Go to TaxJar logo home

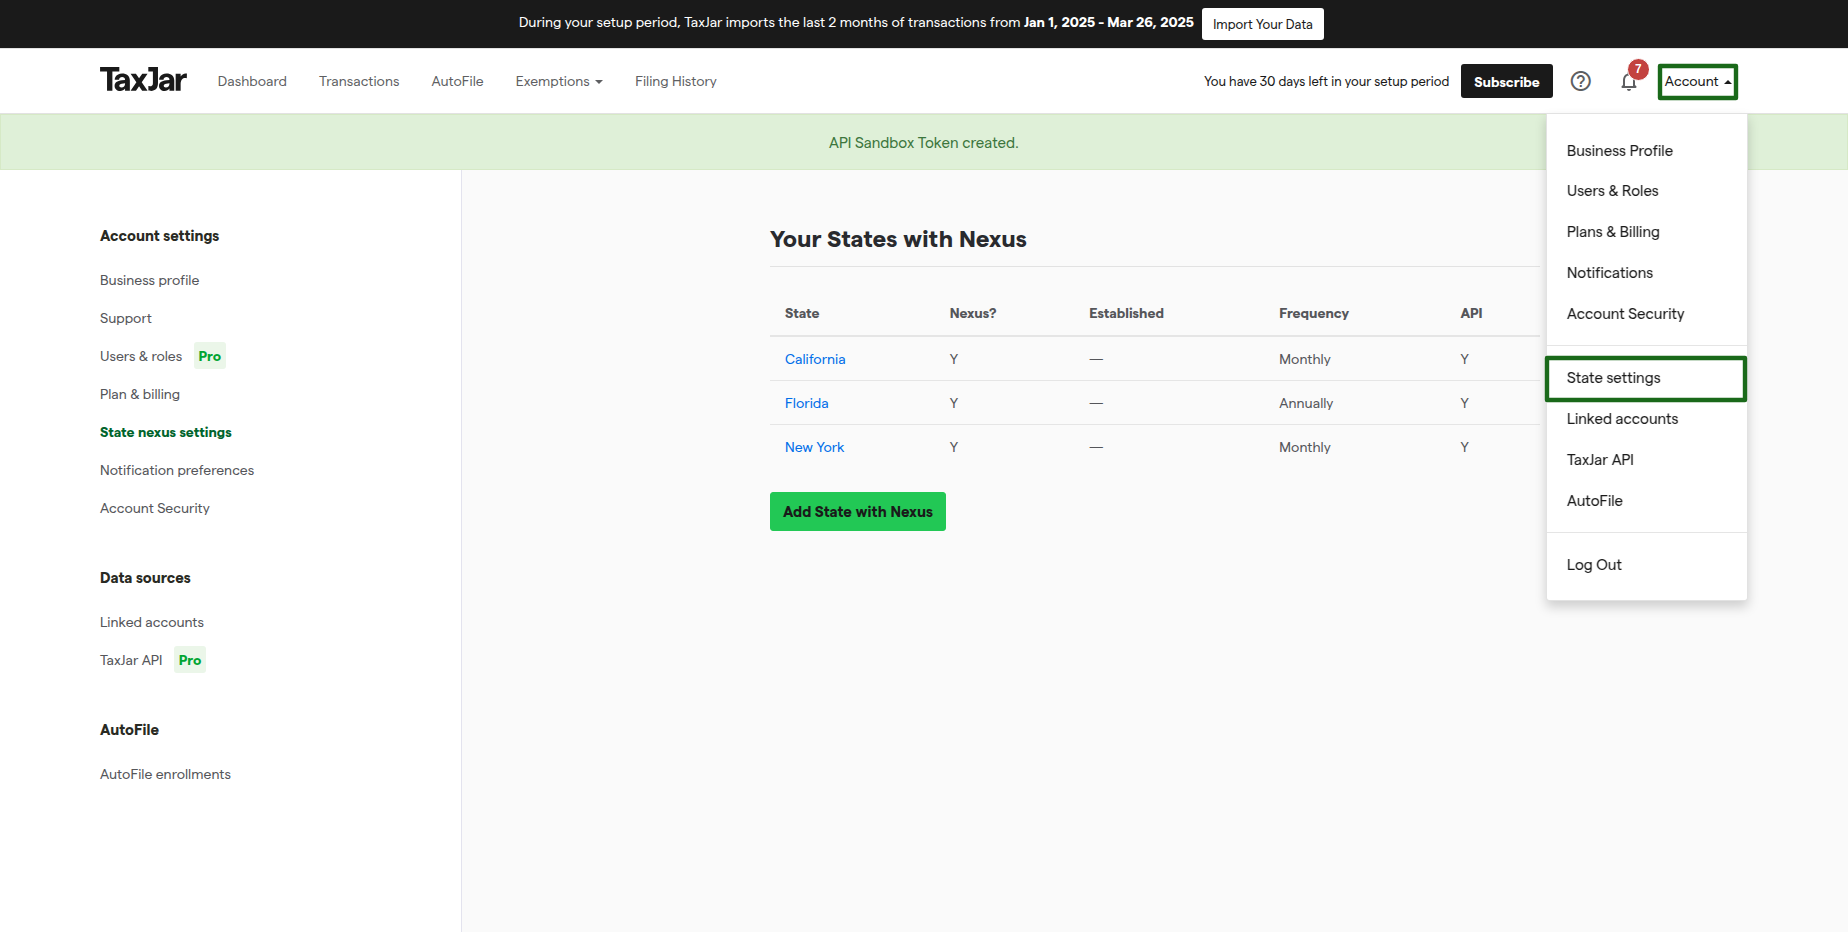click(x=143, y=80)
